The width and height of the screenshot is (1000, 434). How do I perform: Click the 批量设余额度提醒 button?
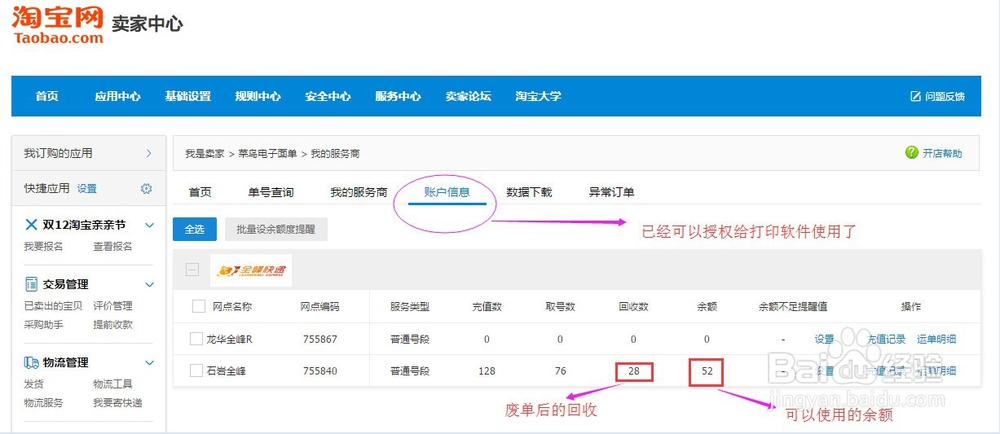276,229
